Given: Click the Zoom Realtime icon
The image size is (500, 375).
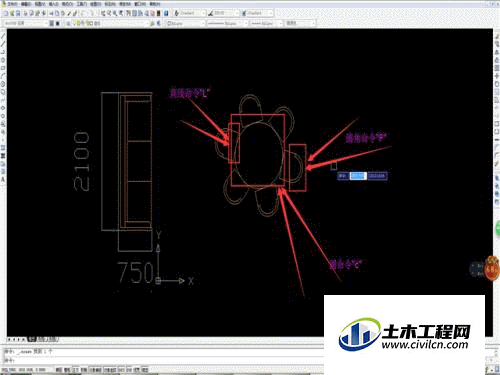Looking at the screenshot, I should click(109, 13).
